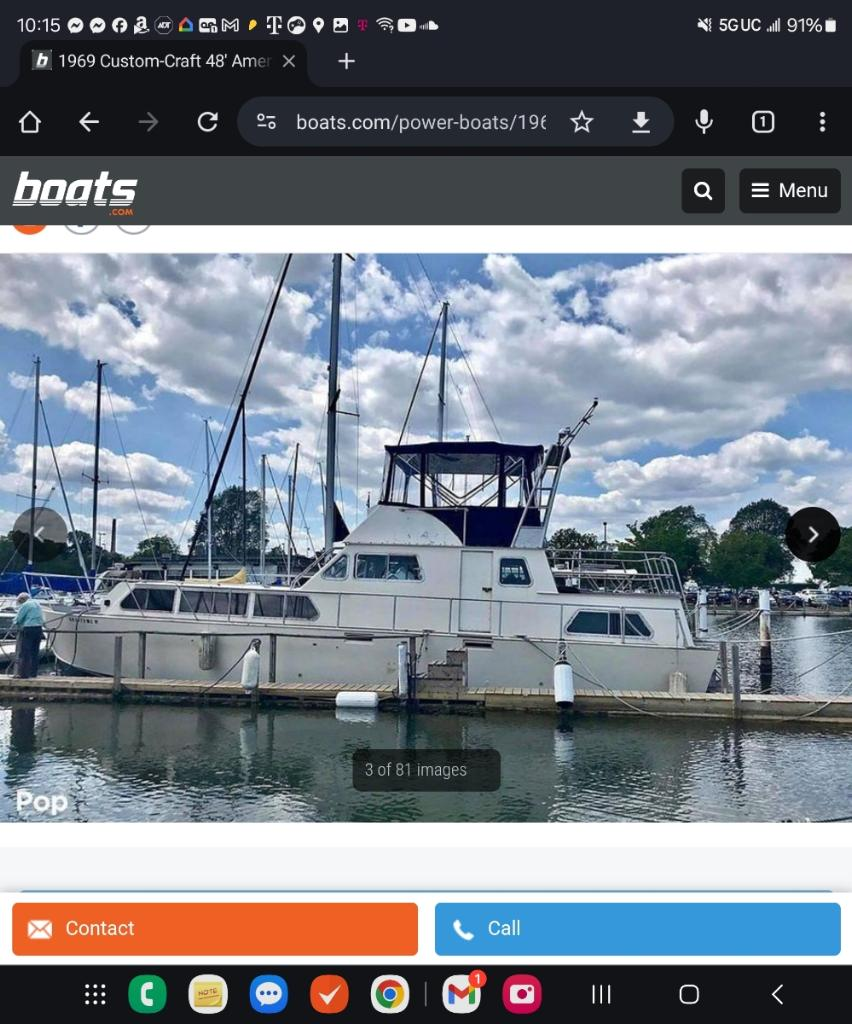Click the blue Call button
This screenshot has width=852, height=1024.
pyautogui.click(x=637, y=929)
